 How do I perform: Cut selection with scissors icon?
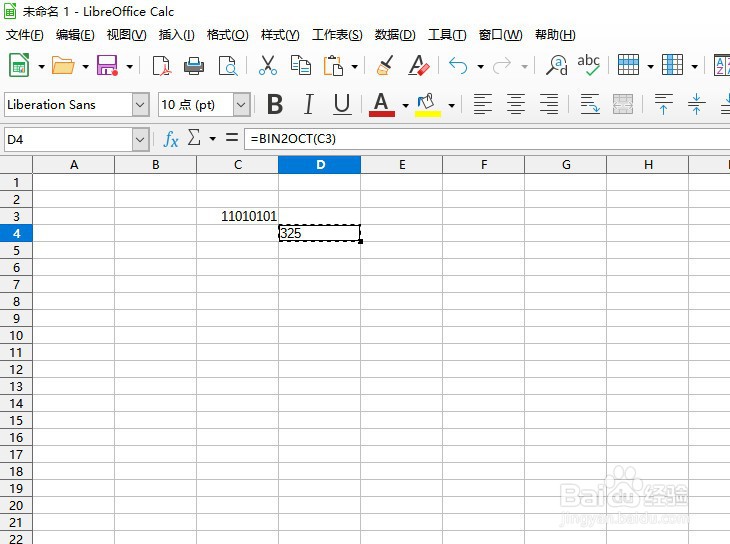(x=268, y=66)
